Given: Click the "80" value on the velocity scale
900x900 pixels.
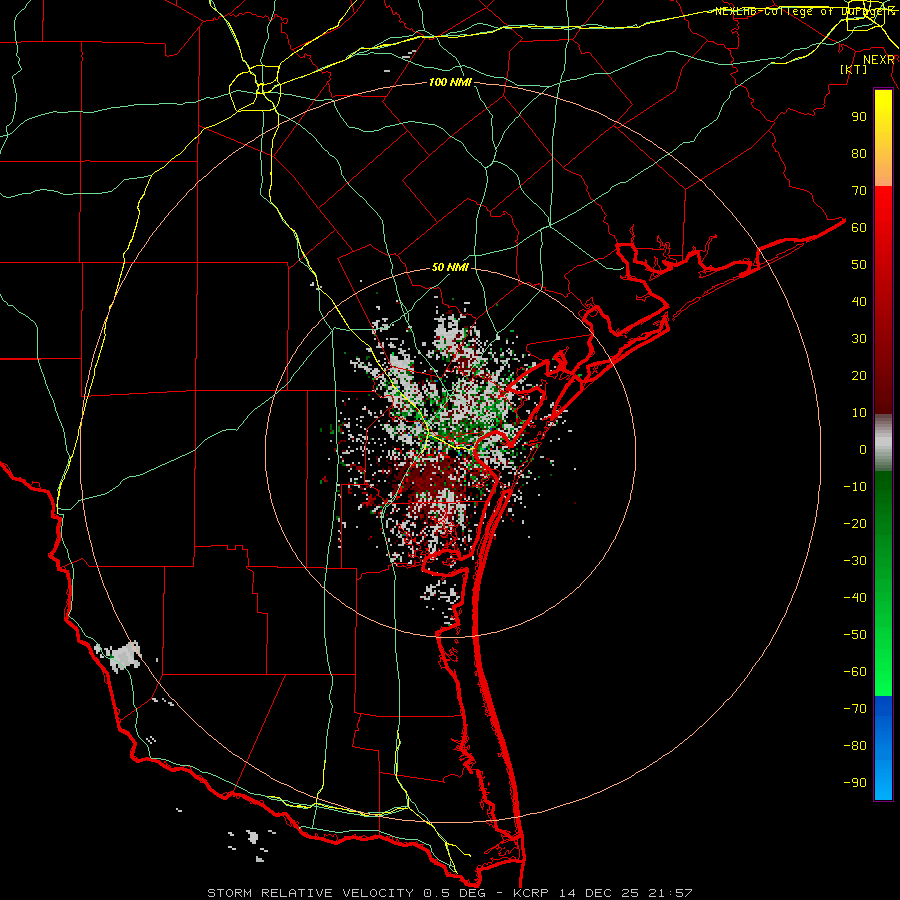Looking at the screenshot, I should 859,153.
